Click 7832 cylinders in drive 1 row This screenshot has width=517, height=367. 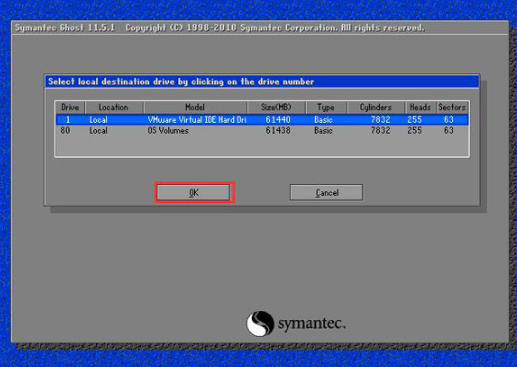click(x=380, y=120)
